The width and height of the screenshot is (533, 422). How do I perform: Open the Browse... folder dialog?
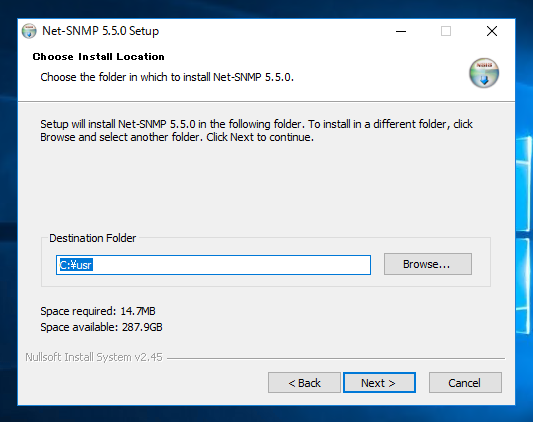coord(428,264)
